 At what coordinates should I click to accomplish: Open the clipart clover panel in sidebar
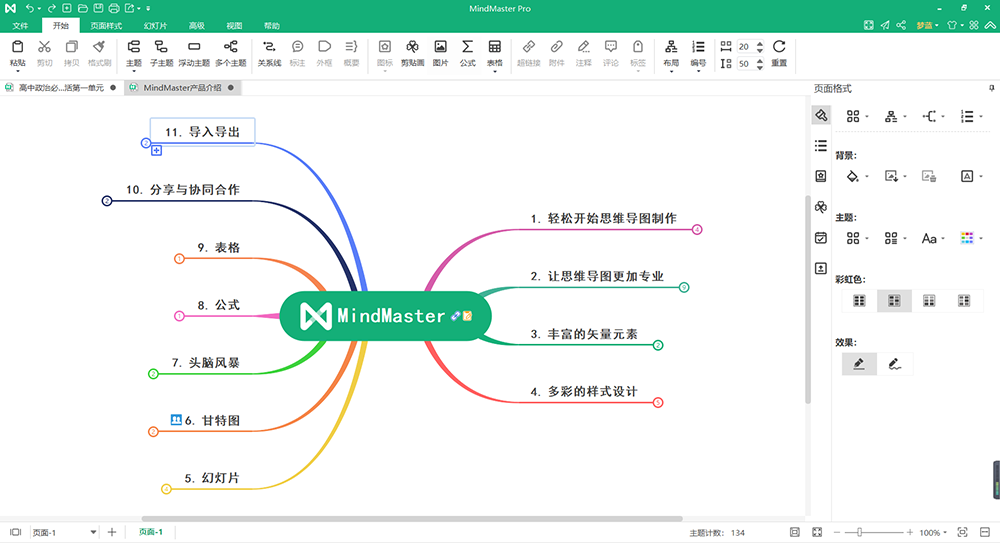[821, 207]
